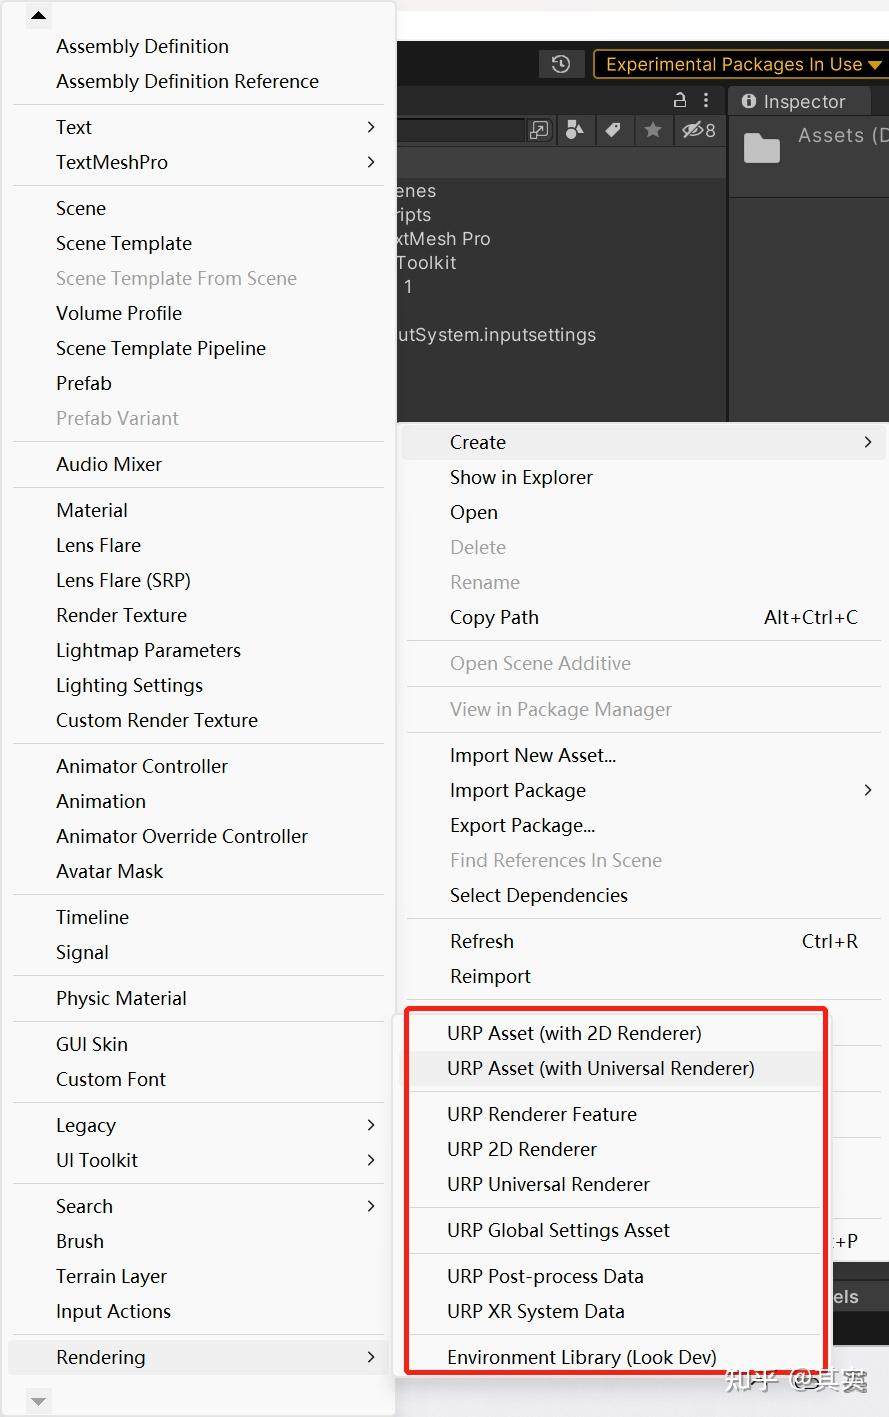Filter assets by label with the tag icon
The height and width of the screenshot is (1417, 889).
pyautogui.click(x=614, y=131)
